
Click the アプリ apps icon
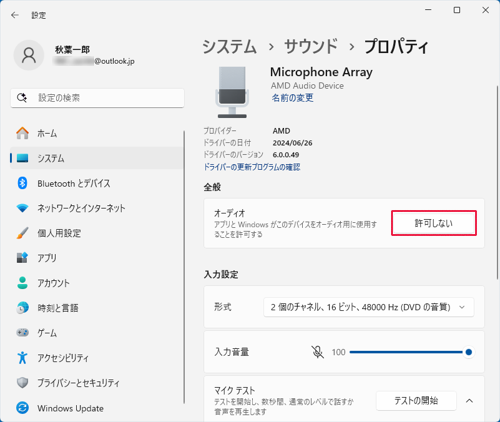coord(22,258)
